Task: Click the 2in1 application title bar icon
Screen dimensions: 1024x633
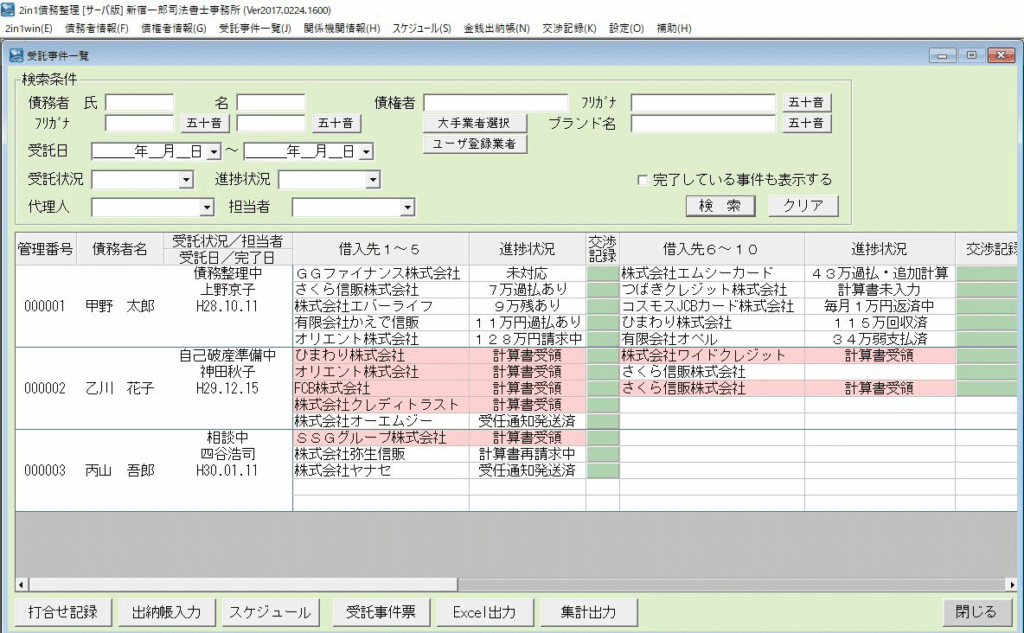Action: [8, 9]
